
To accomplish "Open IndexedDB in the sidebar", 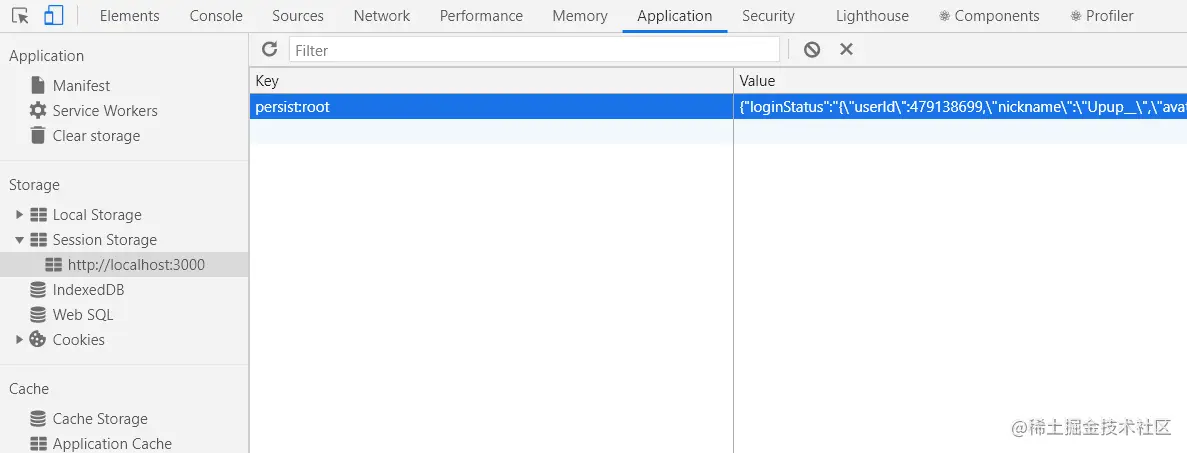I will (x=89, y=290).
